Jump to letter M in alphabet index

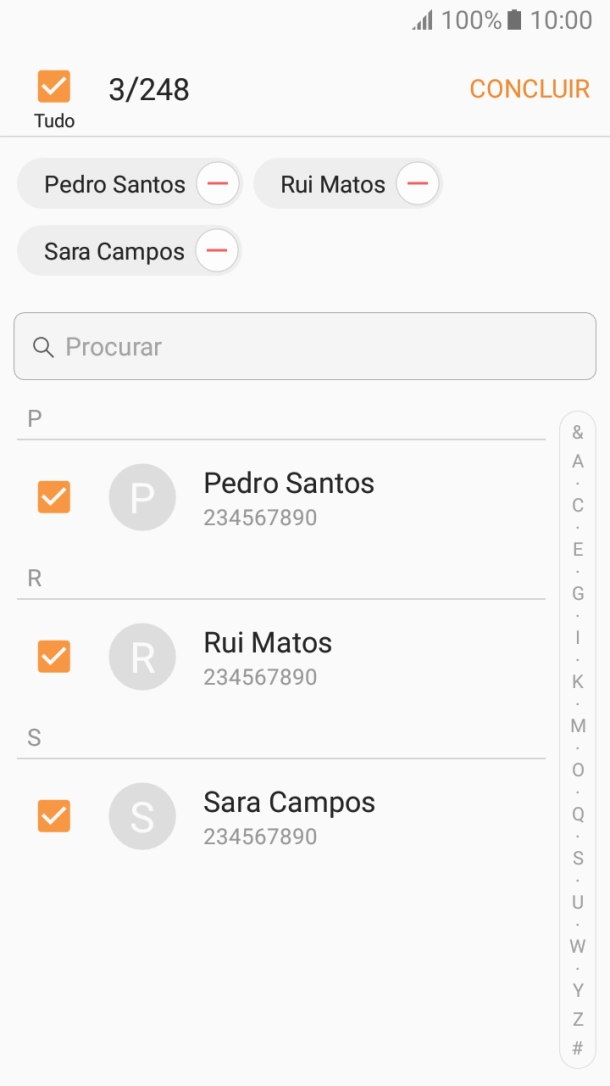(577, 726)
